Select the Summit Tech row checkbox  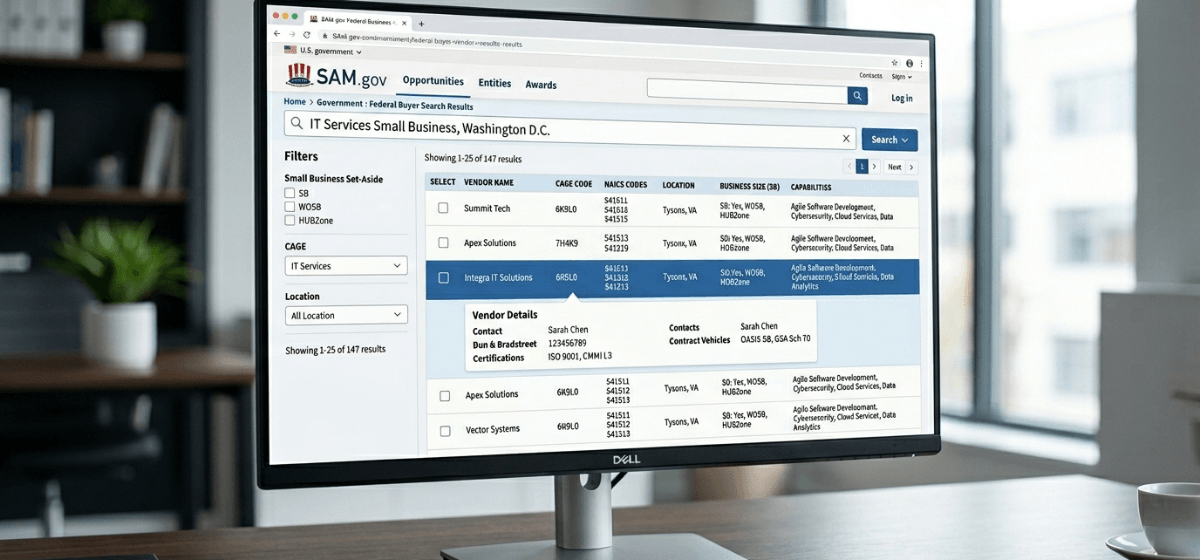pyautogui.click(x=443, y=208)
